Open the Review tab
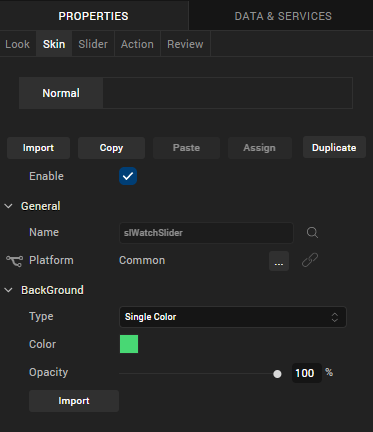The height and width of the screenshot is (432, 373). click(185, 44)
